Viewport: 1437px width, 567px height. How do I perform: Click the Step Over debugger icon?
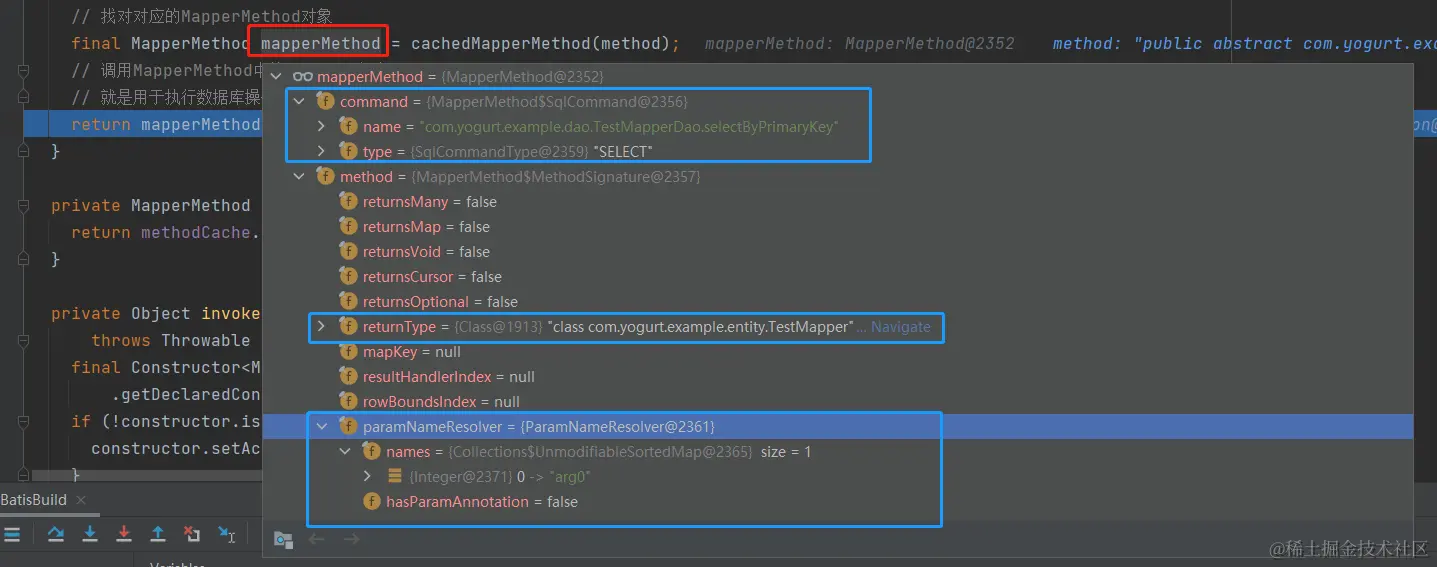(56, 535)
